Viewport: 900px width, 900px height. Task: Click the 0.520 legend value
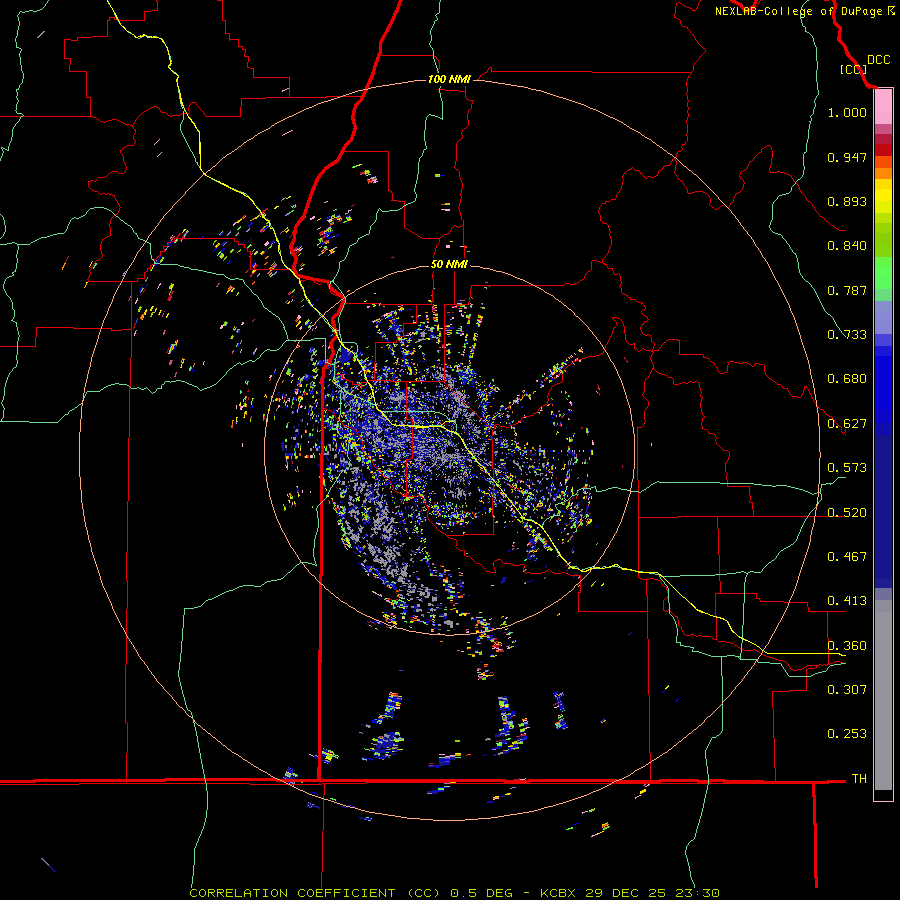click(847, 513)
